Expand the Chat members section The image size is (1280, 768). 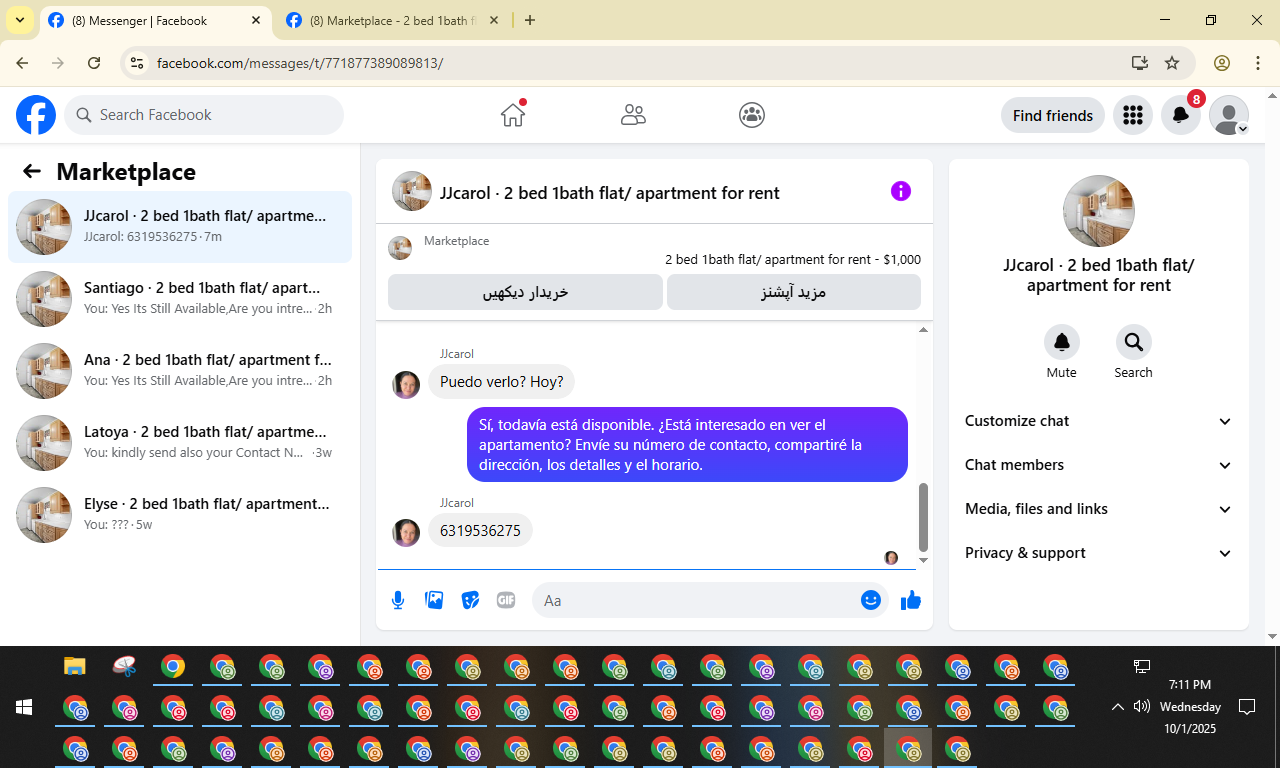click(x=1099, y=465)
